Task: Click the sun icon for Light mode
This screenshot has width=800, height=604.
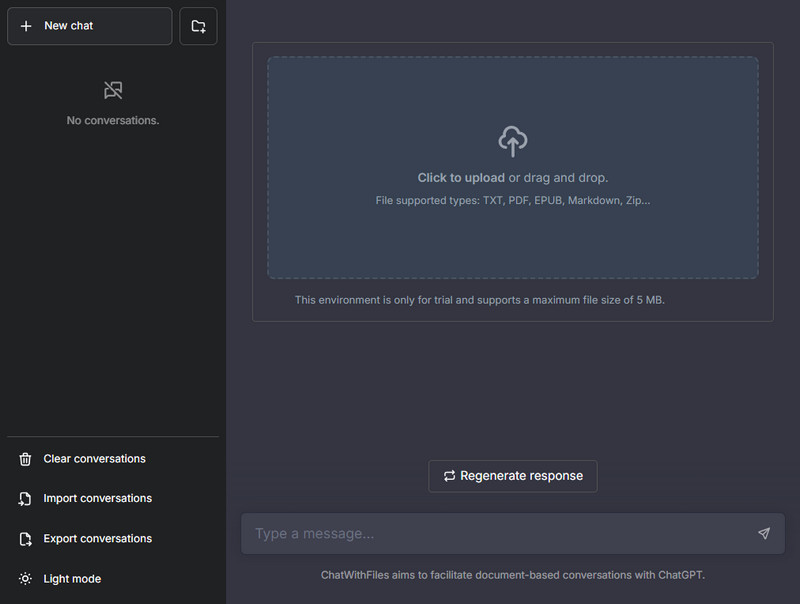Action: click(x=25, y=578)
